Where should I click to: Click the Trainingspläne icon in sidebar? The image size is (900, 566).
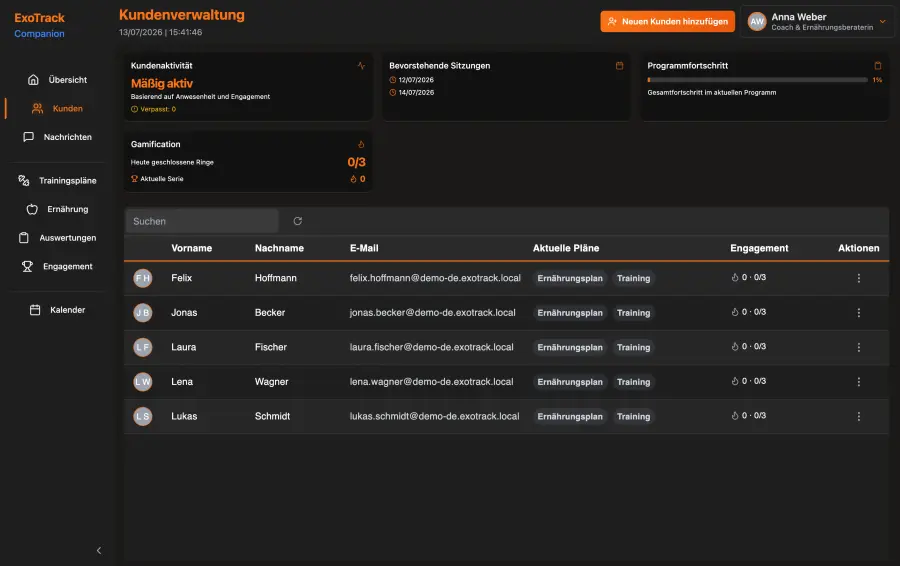pos(24,181)
